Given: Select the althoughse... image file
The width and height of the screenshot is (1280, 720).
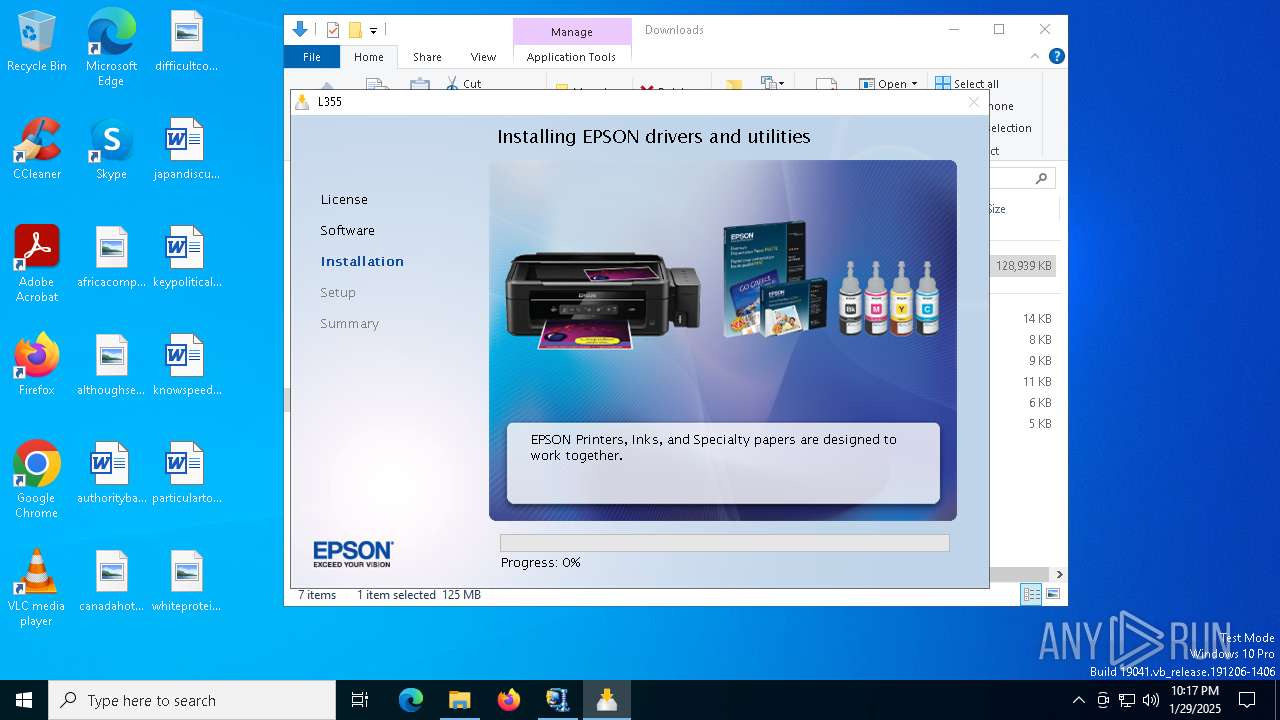Looking at the screenshot, I should [111, 366].
